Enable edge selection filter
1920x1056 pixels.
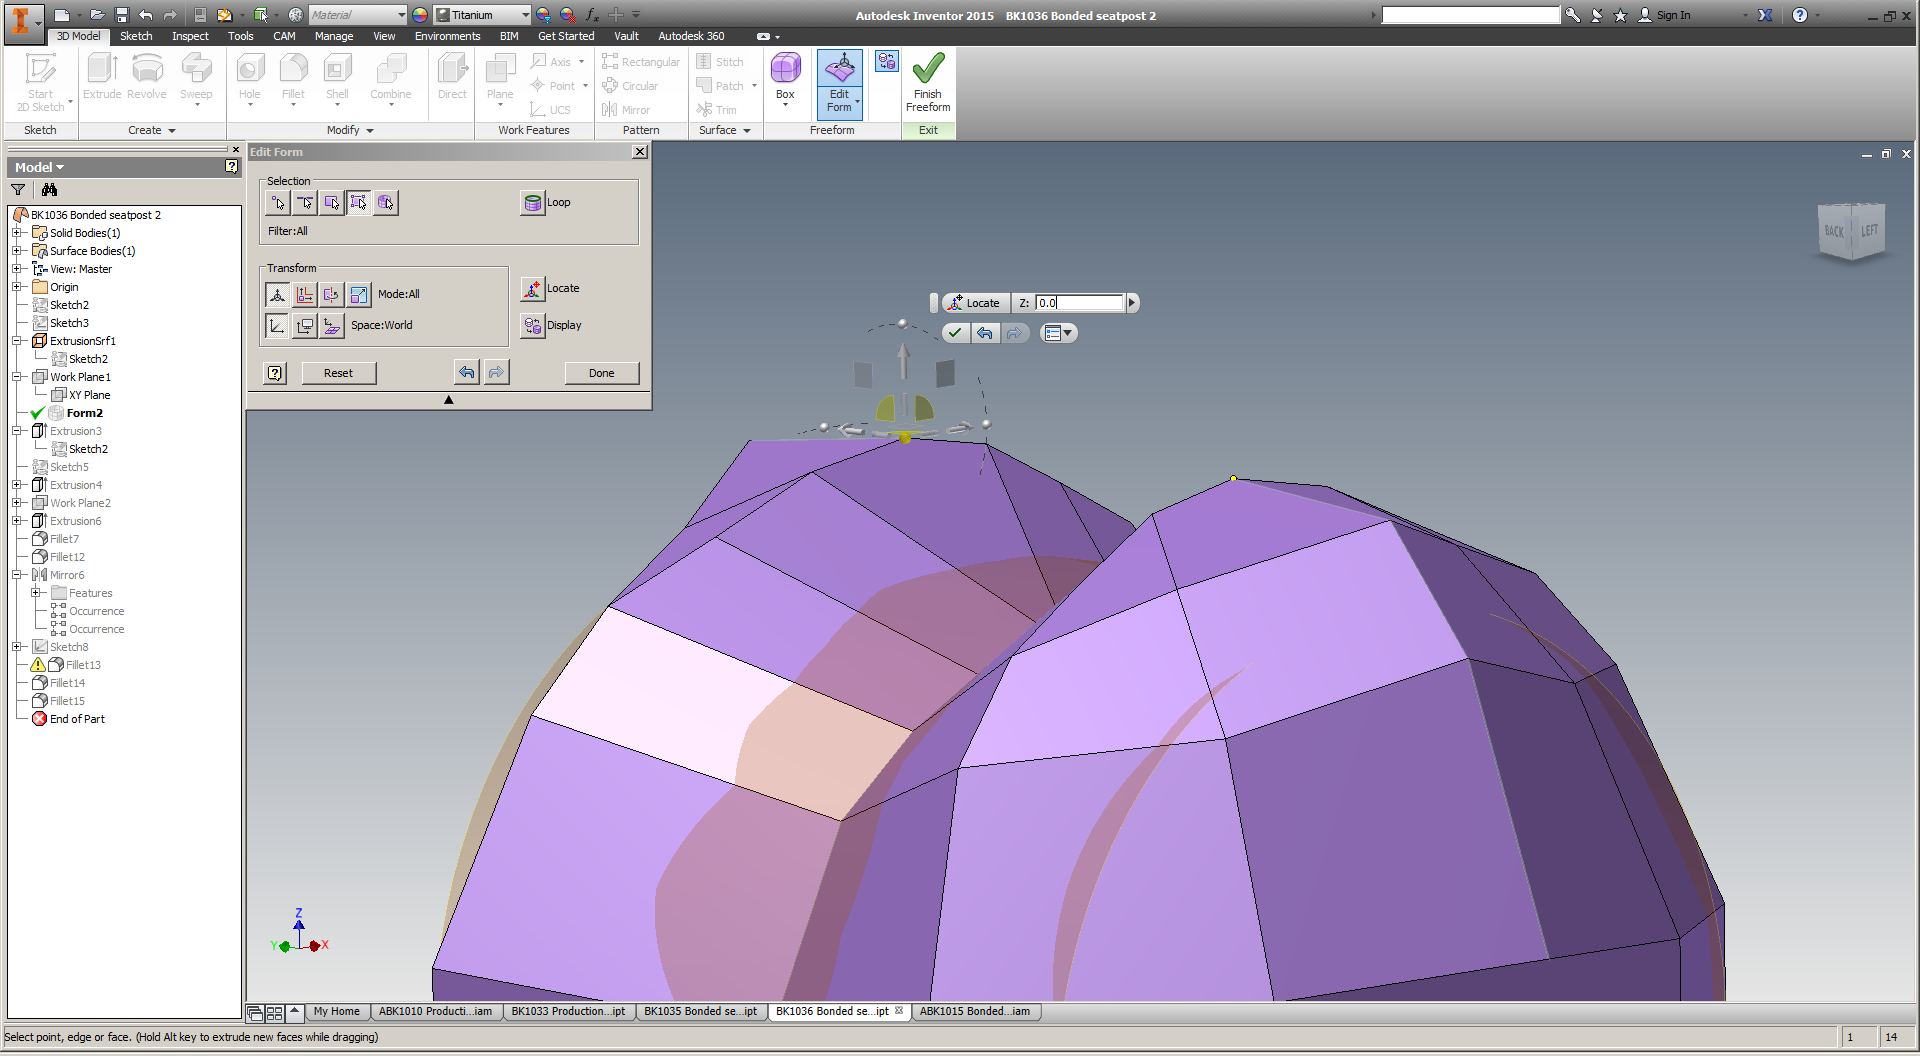click(305, 203)
